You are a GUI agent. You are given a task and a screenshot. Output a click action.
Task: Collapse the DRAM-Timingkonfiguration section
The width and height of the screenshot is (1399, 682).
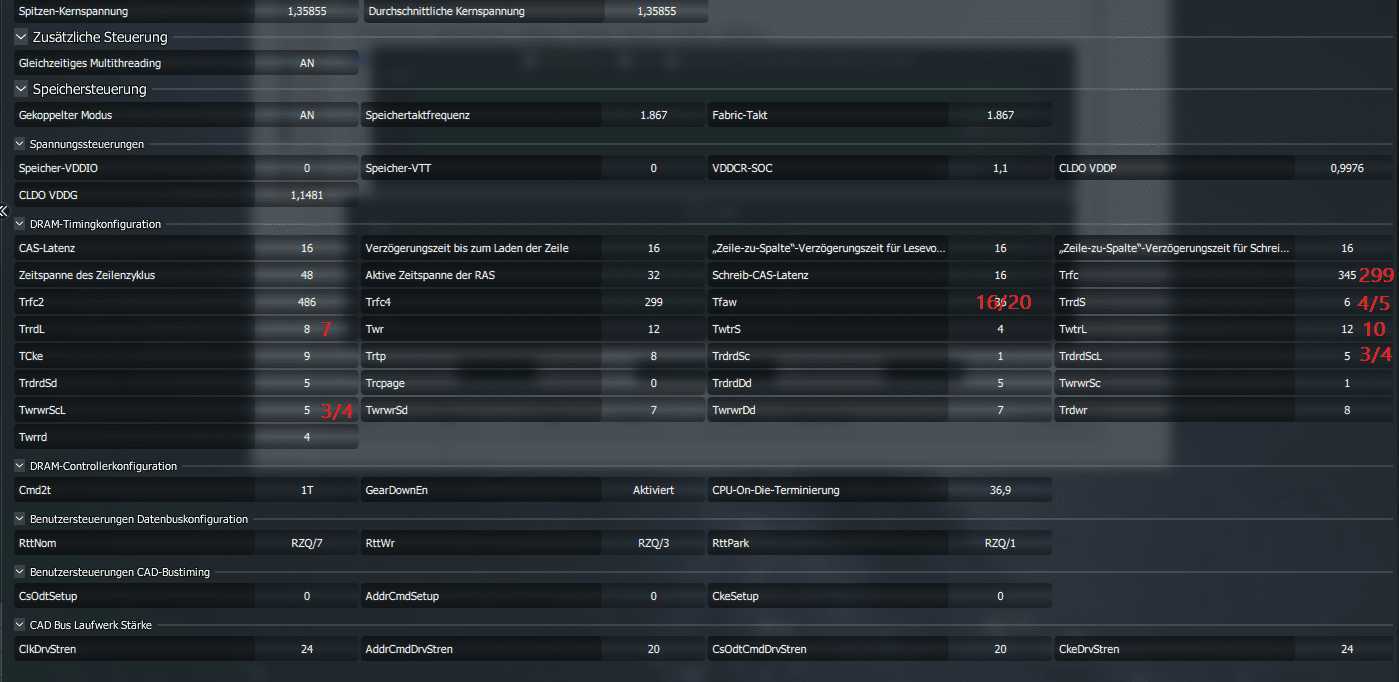point(20,224)
